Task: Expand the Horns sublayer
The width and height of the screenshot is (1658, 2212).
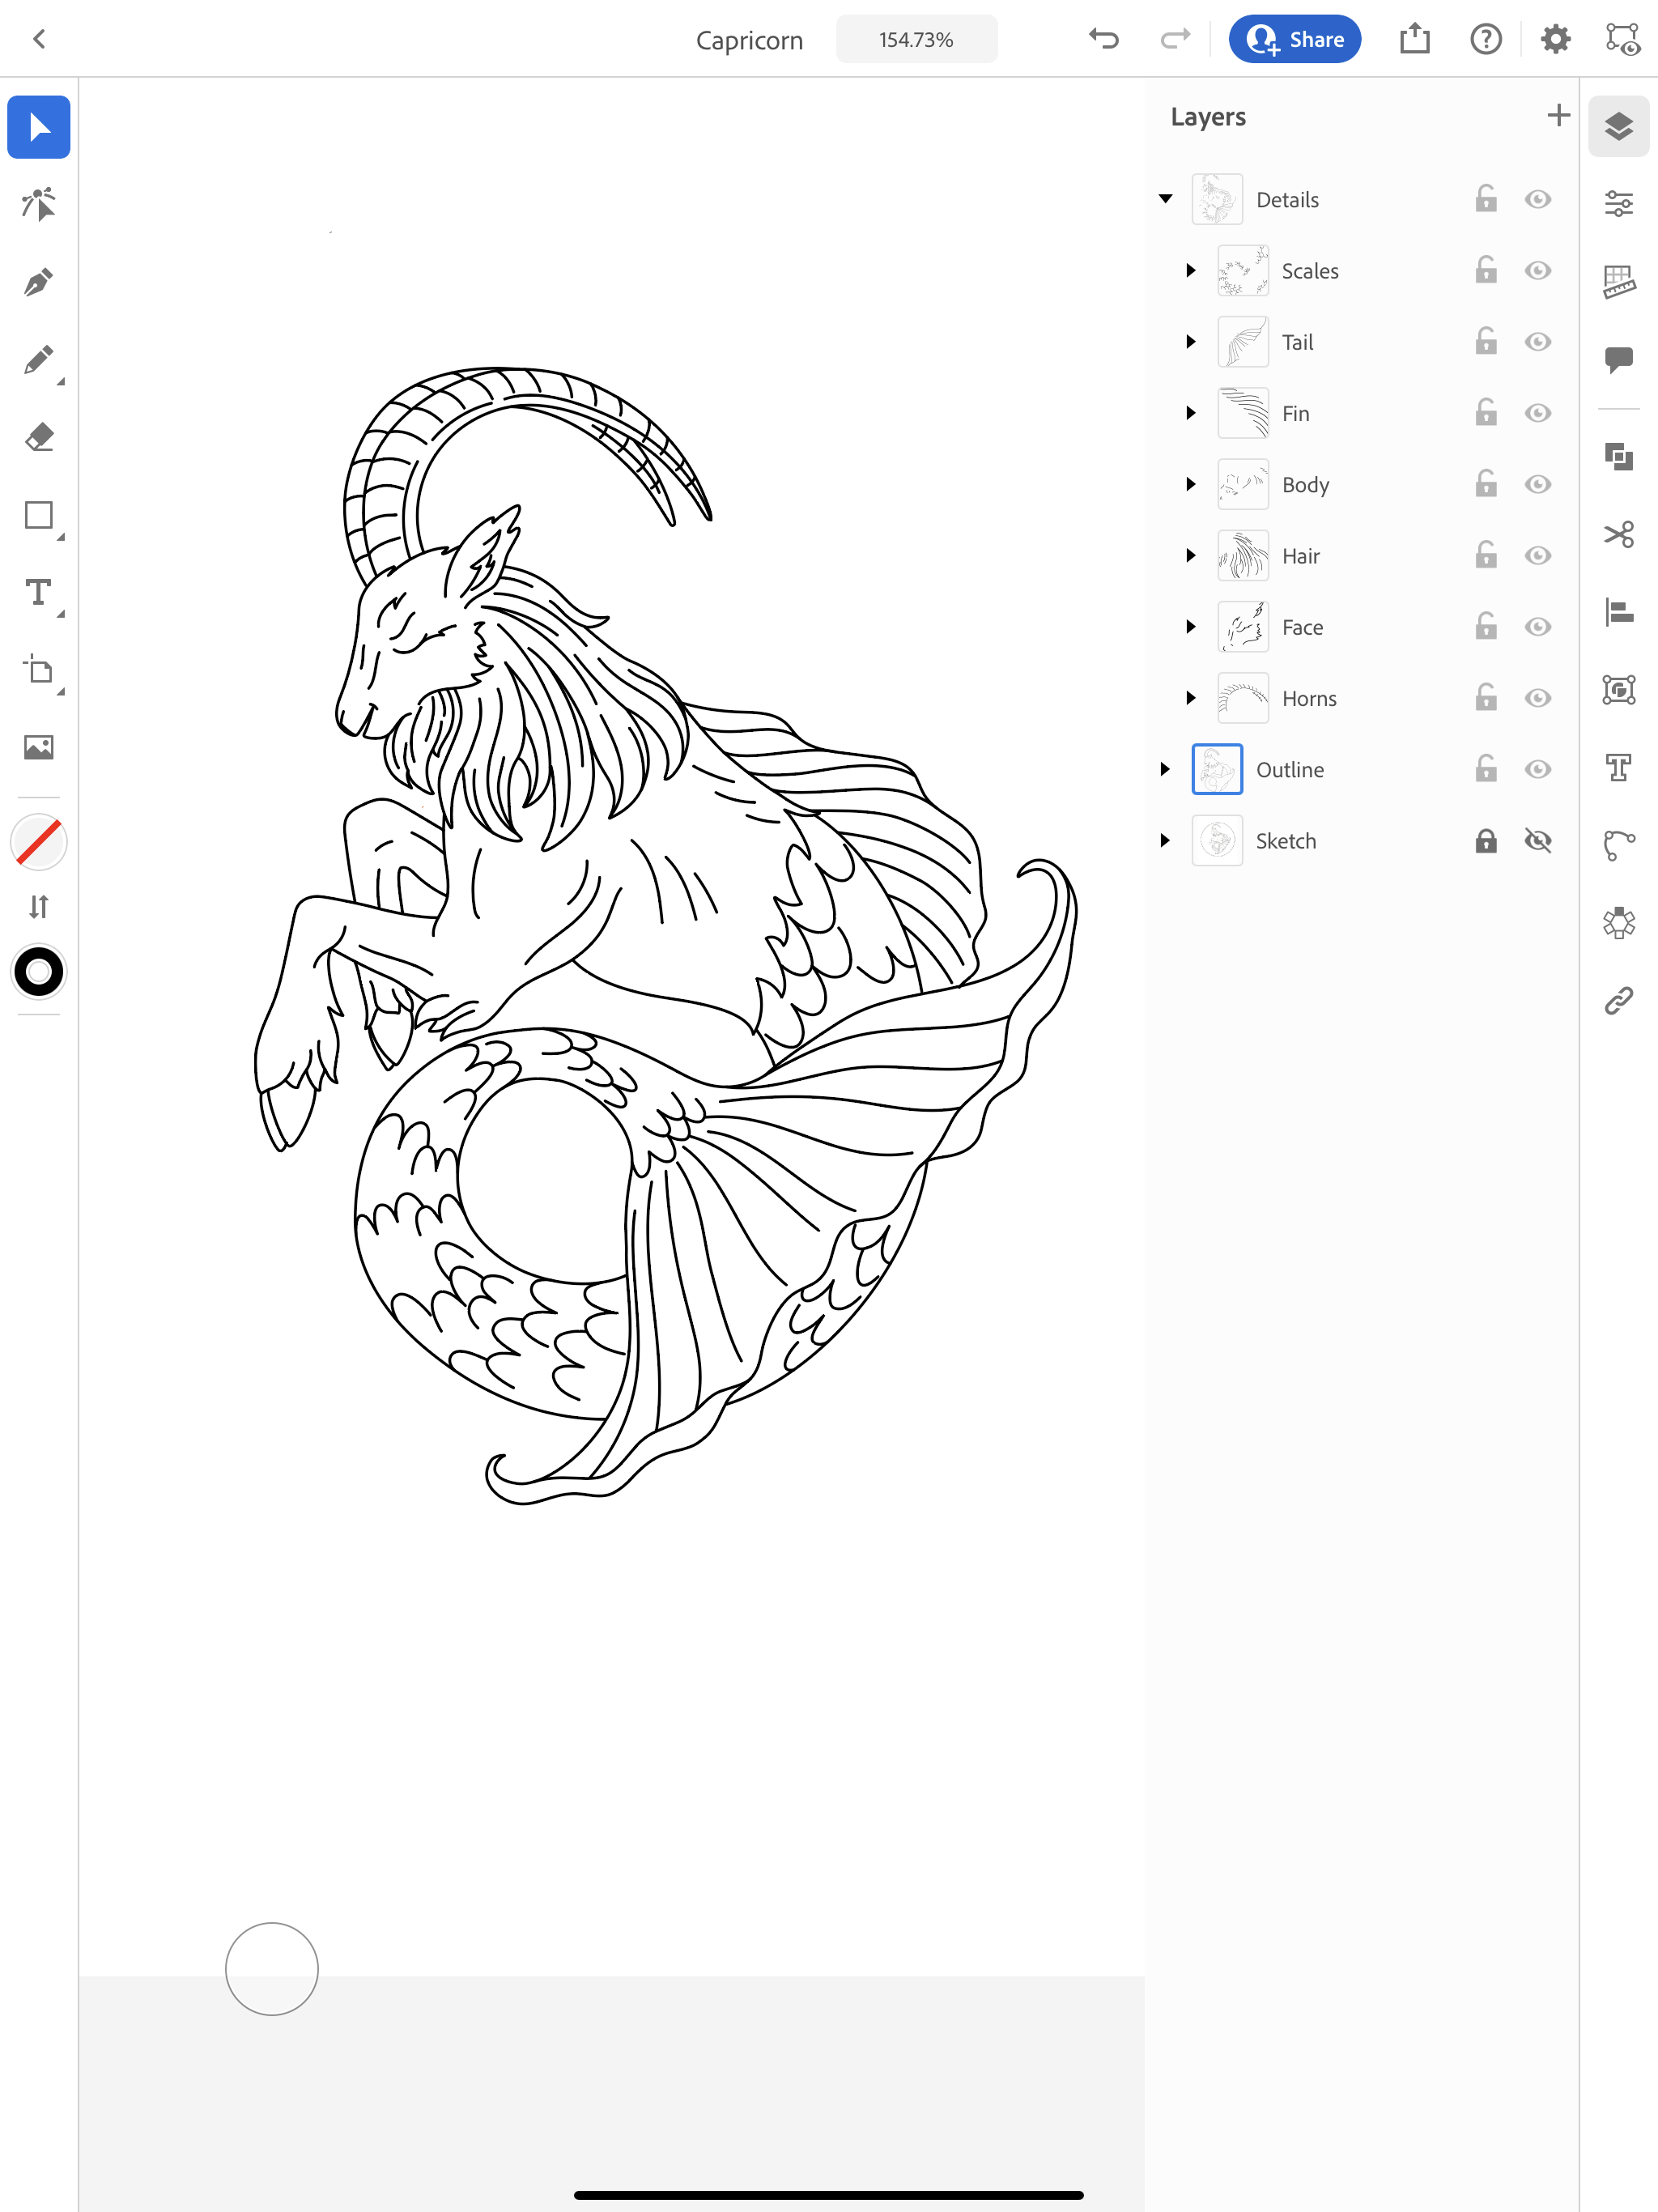Action: pyautogui.click(x=1190, y=698)
